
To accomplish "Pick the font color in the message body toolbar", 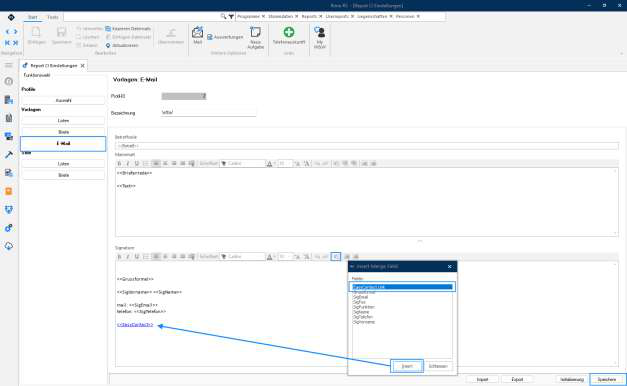I will (270, 164).
